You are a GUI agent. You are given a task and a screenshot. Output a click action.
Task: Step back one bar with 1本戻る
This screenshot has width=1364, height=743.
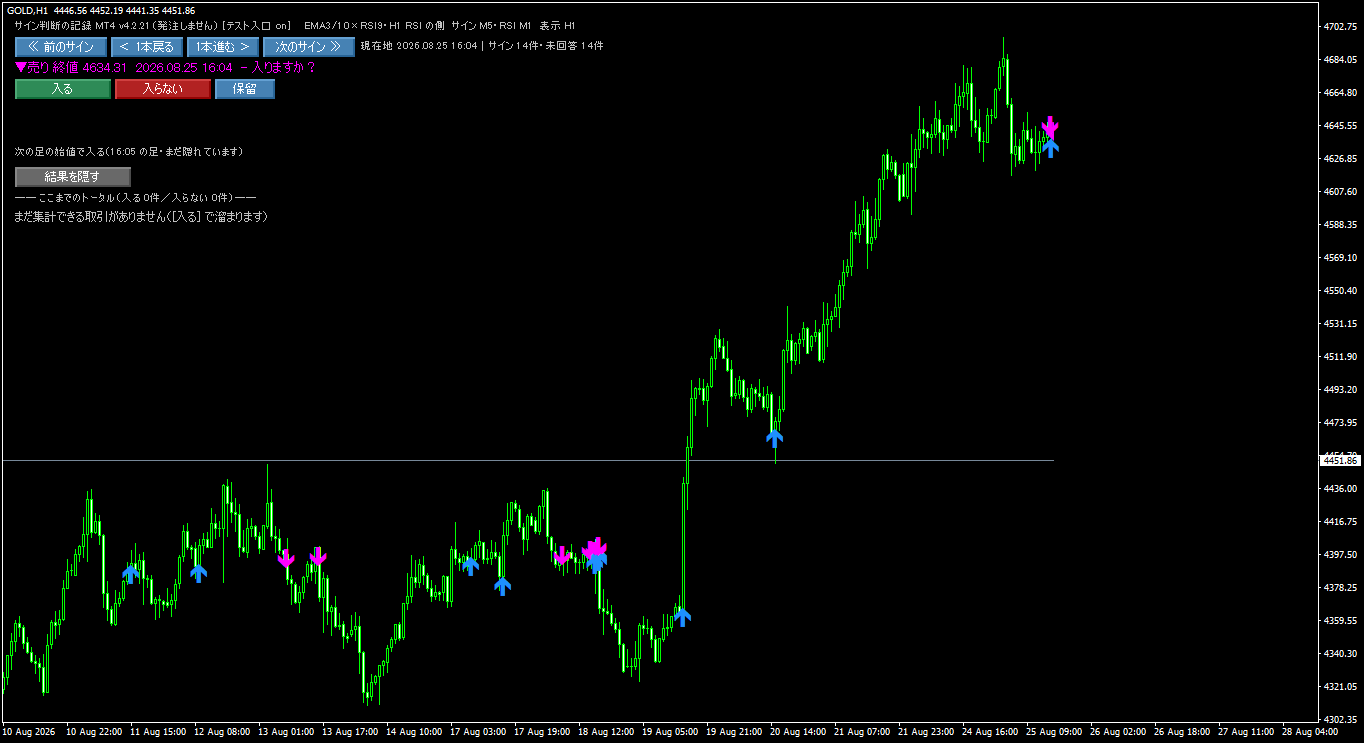pyautogui.click(x=147, y=47)
